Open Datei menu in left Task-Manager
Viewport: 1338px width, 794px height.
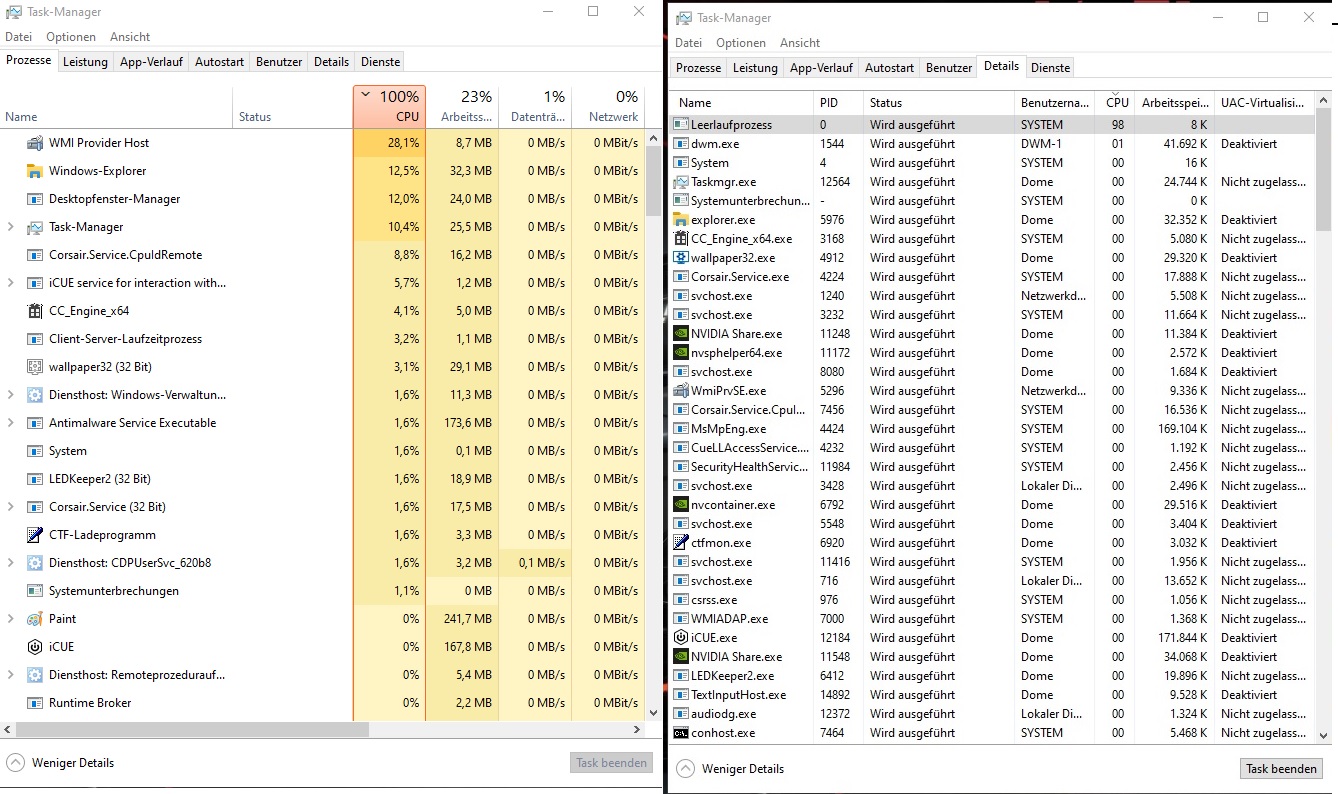pyautogui.click(x=19, y=37)
